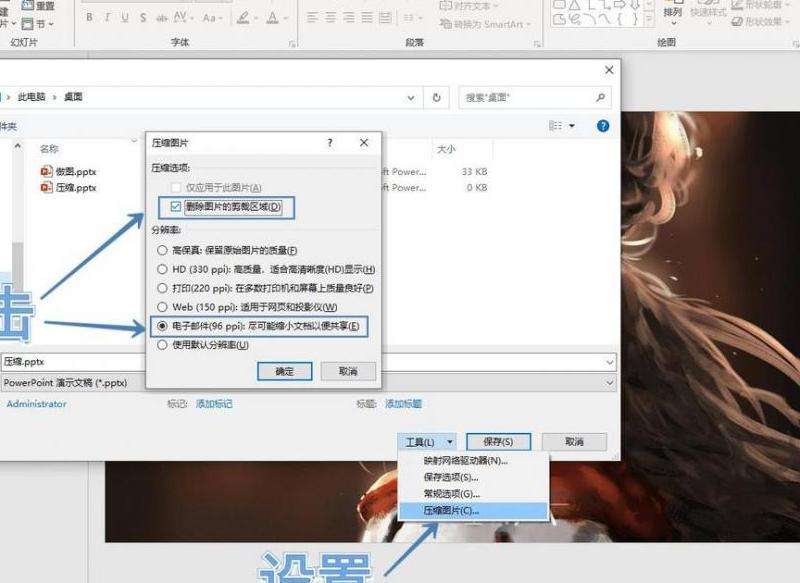
Task: Select center text alignment
Action: (333, 15)
